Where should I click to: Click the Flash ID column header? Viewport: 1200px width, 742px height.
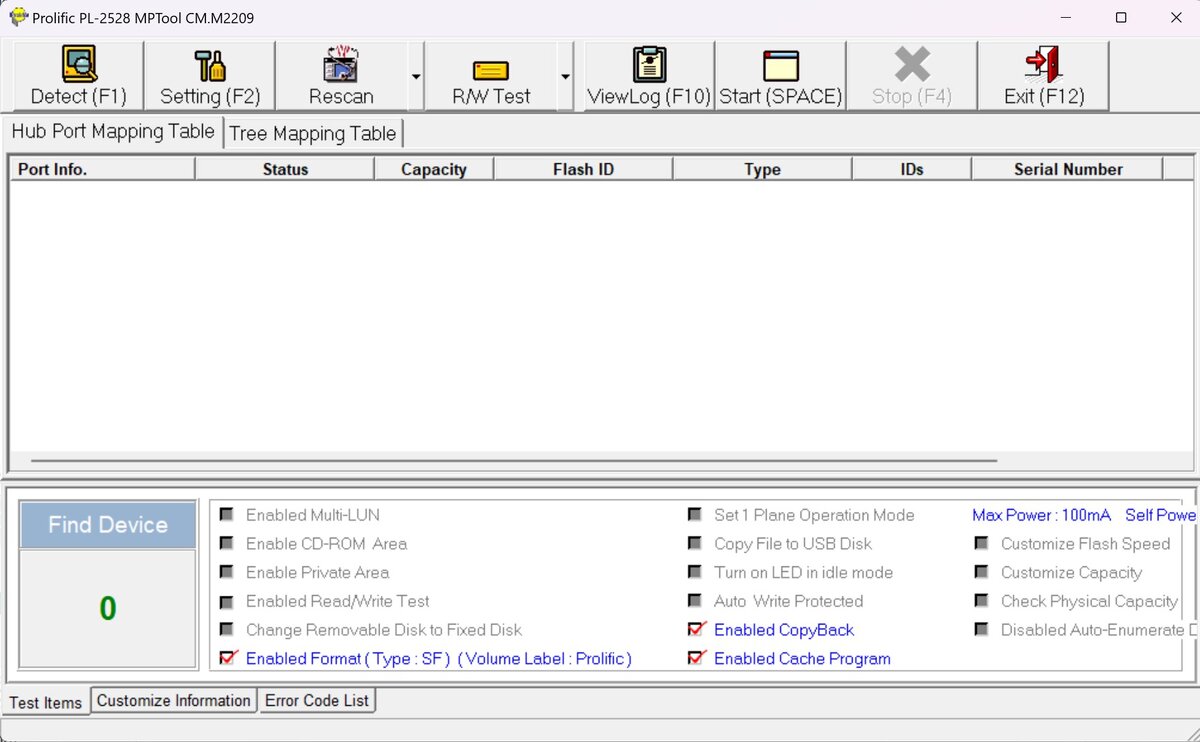583,169
